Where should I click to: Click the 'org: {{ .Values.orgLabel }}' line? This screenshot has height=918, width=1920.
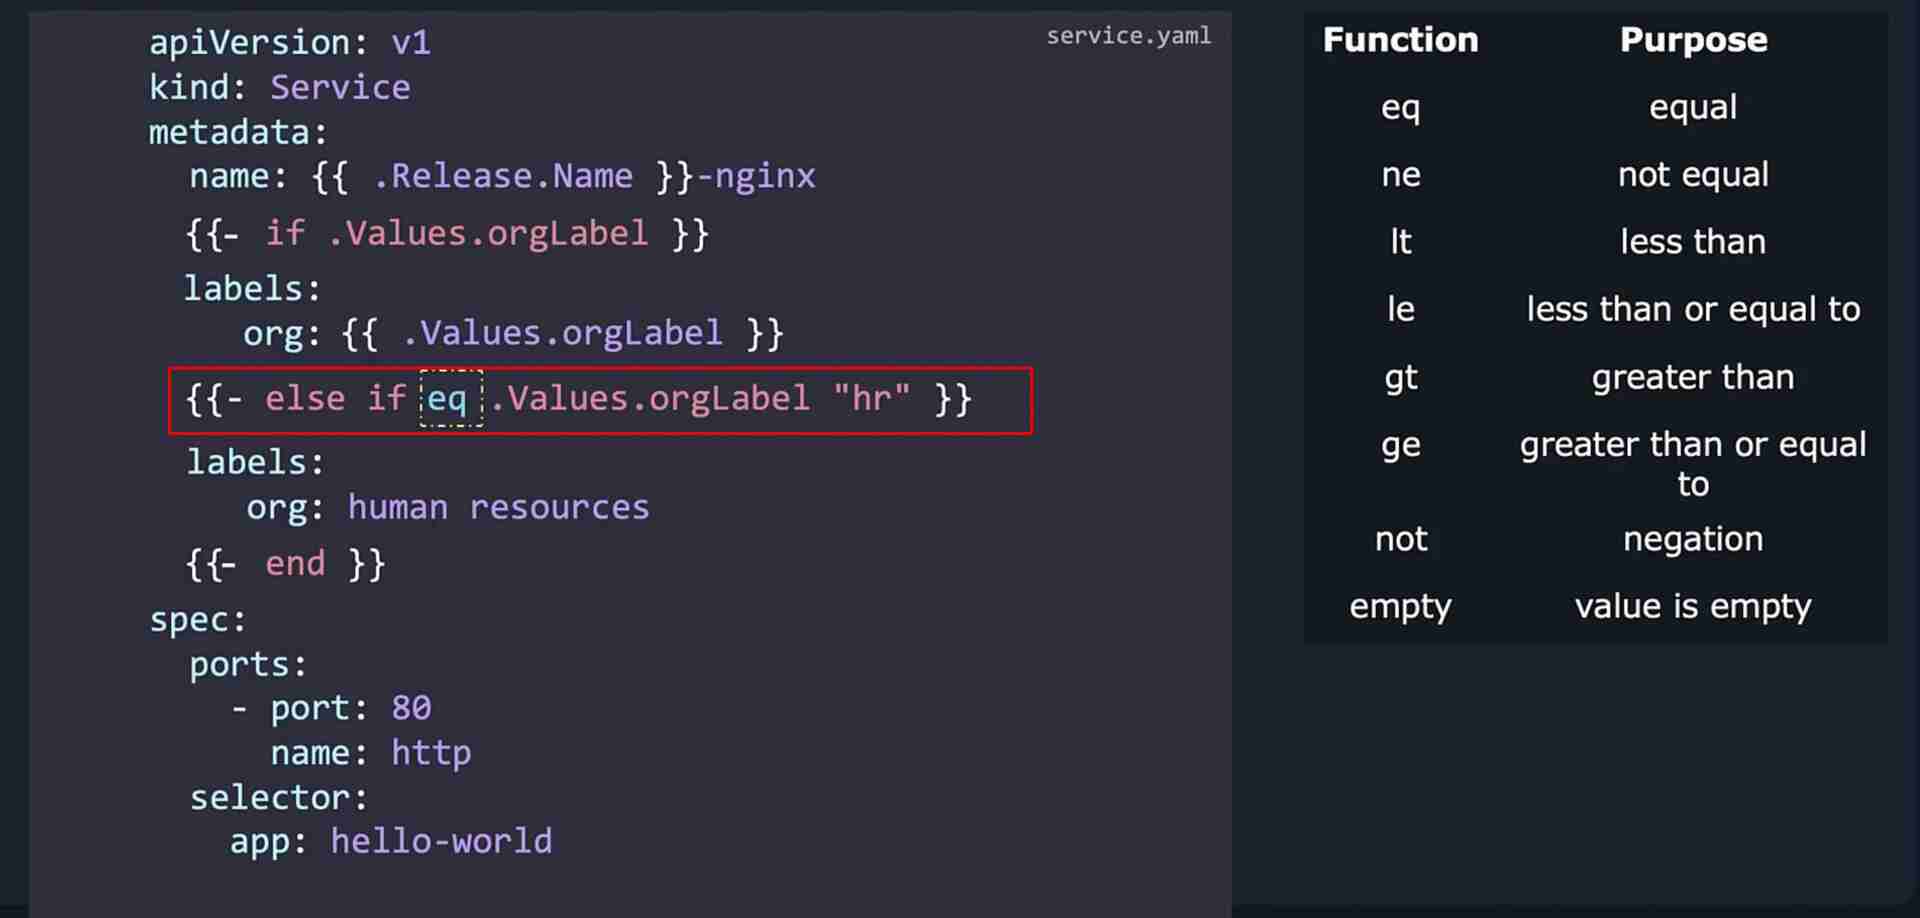(x=514, y=333)
